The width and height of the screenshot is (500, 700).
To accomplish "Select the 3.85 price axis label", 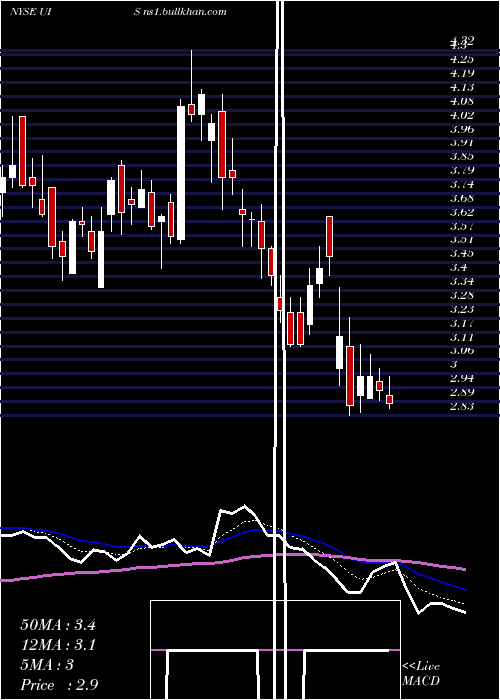I will click(462, 157).
